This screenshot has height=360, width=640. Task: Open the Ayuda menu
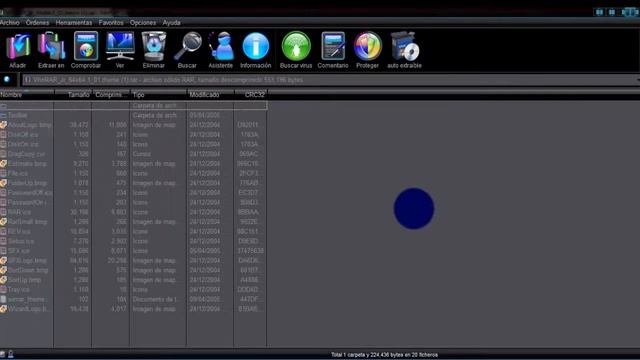[x=171, y=23]
